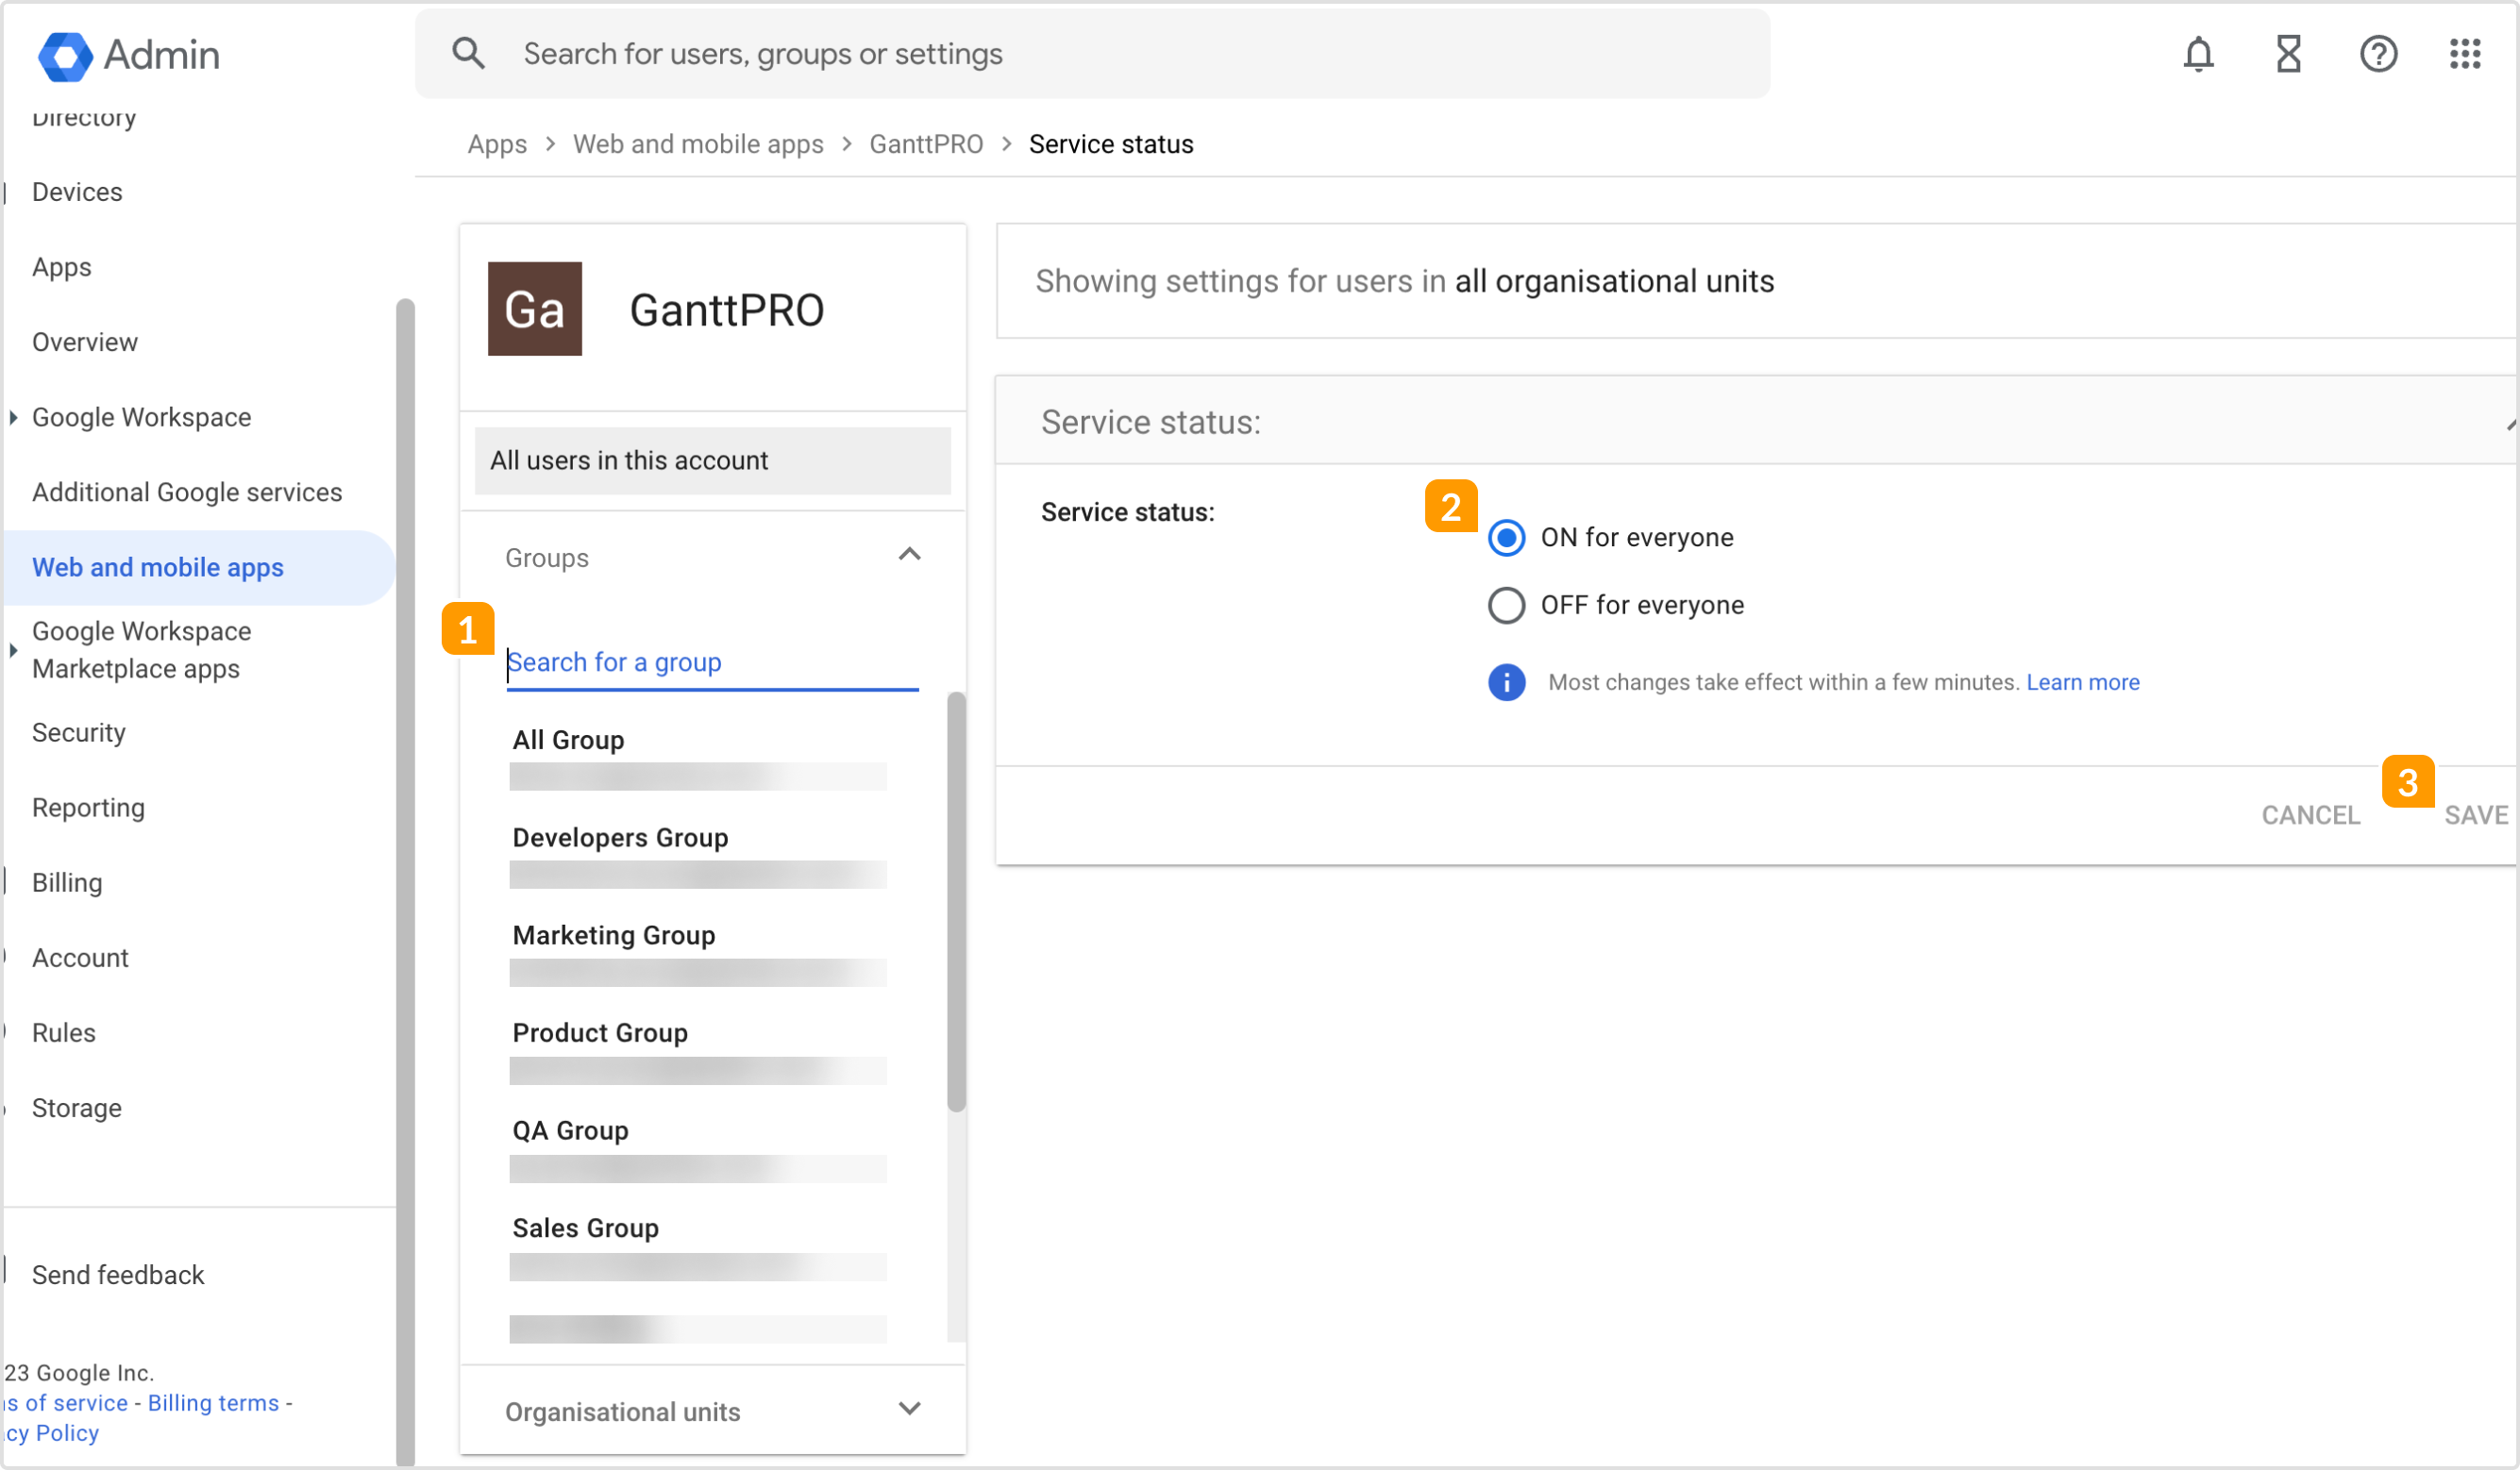This screenshot has height=1470, width=2520.
Task: Open Overview in sidebar
Action: click(85, 342)
